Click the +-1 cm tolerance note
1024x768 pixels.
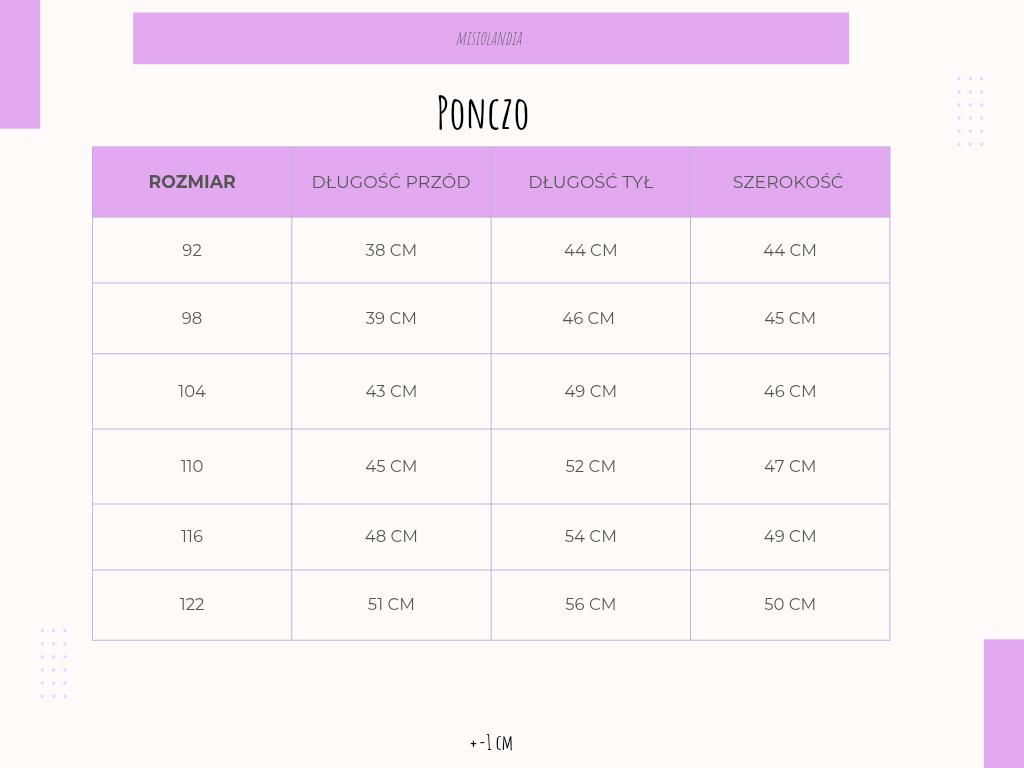(x=491, y=743)
